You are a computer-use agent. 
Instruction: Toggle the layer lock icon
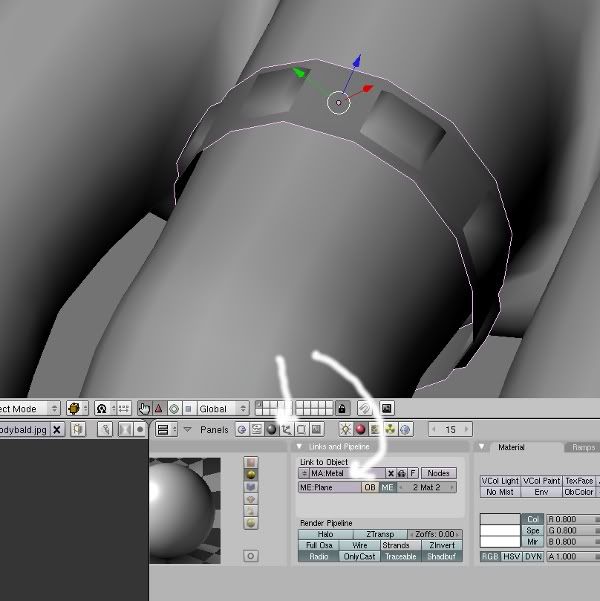tap(342, 409)
